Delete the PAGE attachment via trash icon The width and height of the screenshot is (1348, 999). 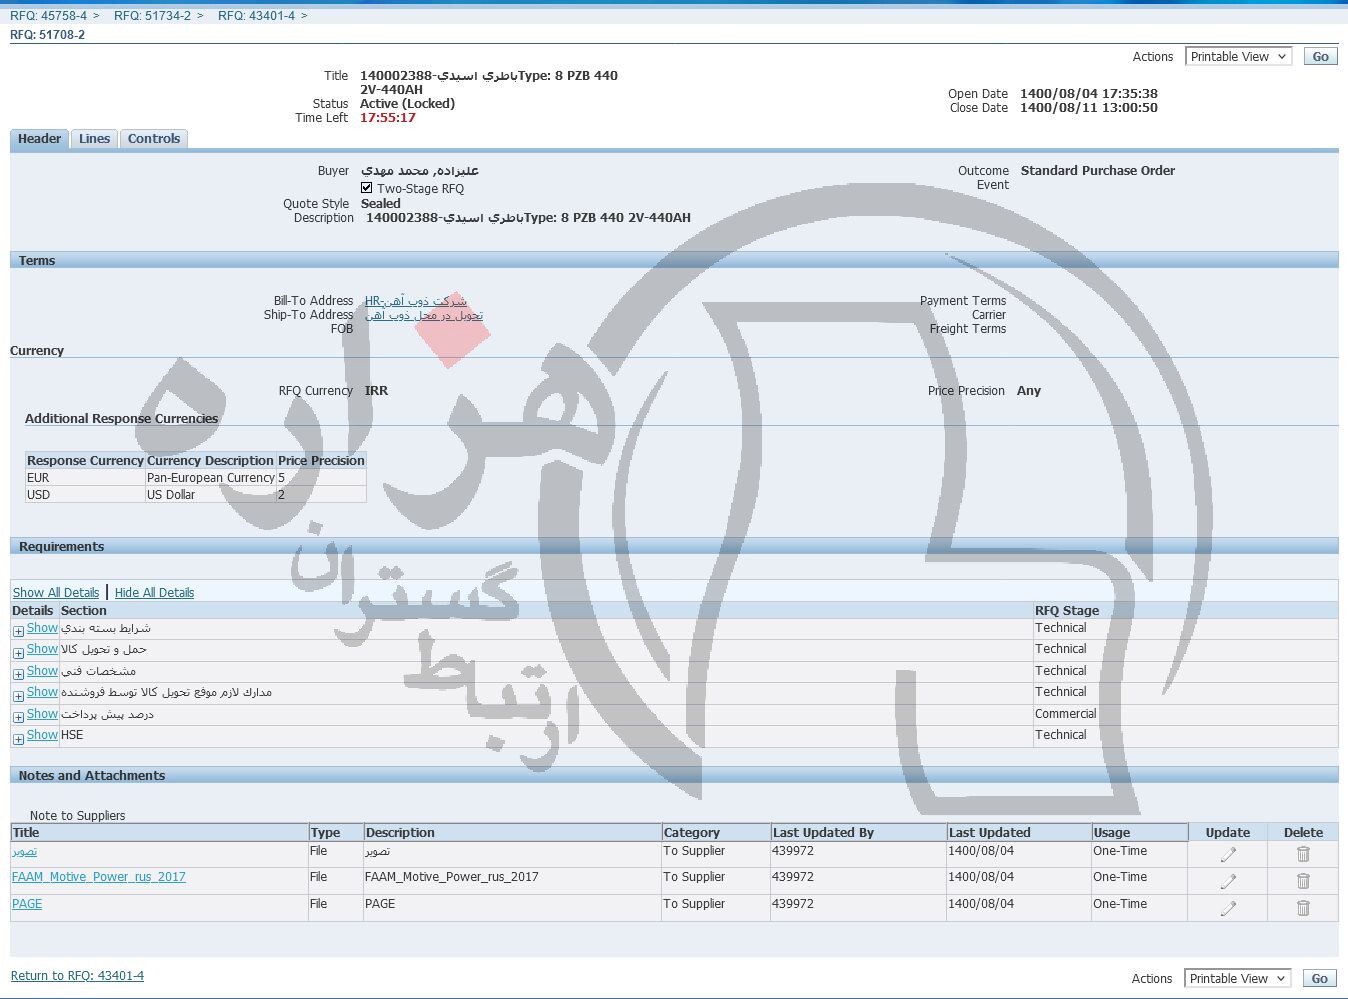point(1303,908)
